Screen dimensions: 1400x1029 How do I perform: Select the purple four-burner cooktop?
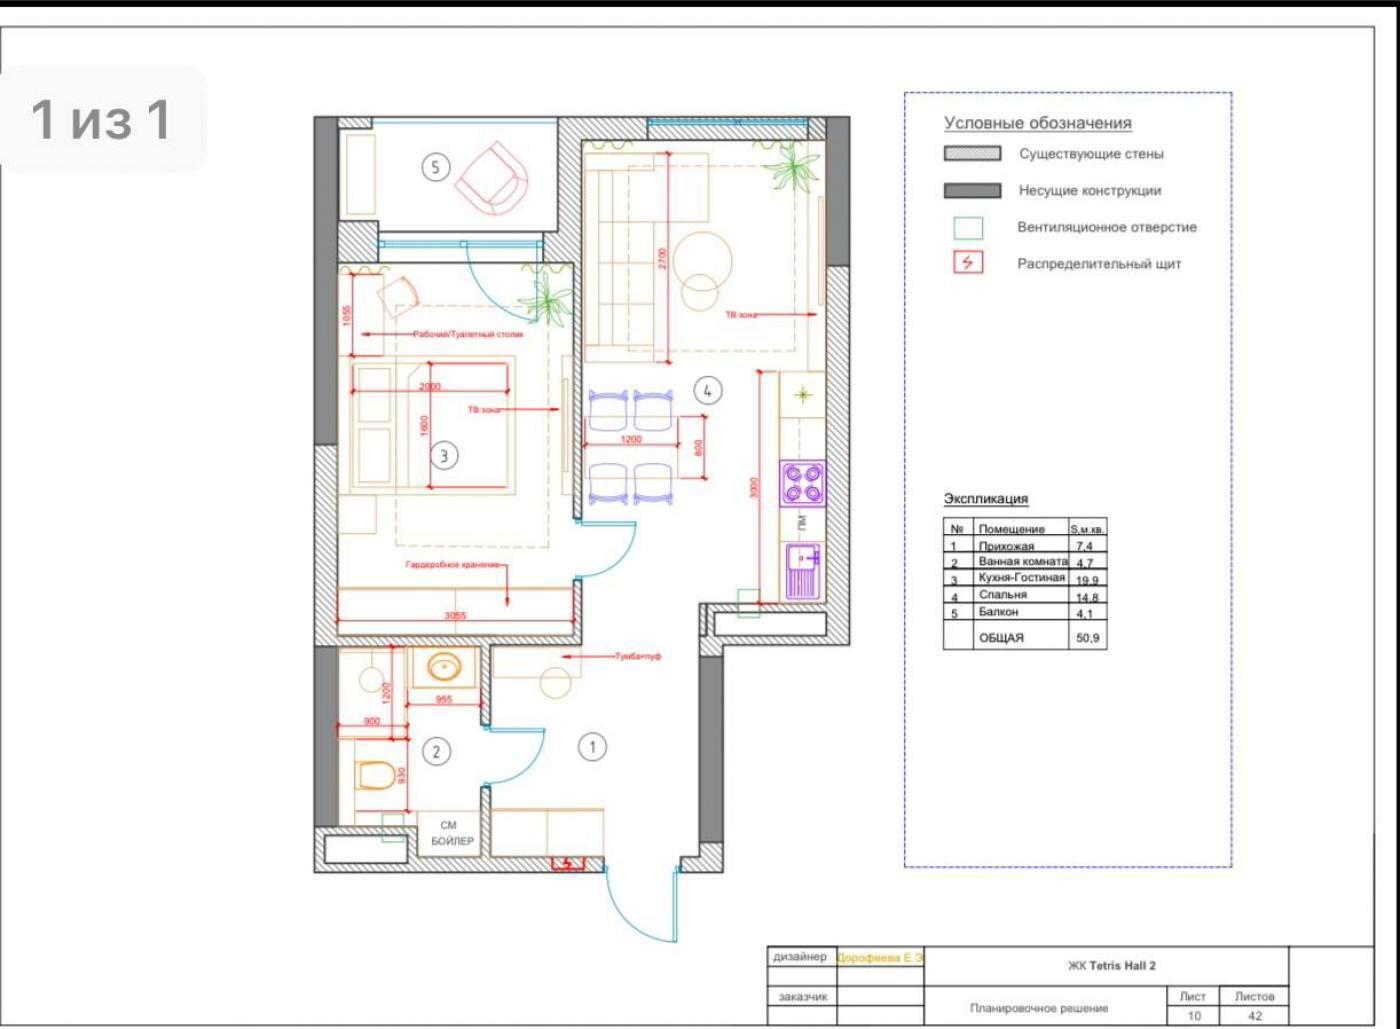click(803, 484)
